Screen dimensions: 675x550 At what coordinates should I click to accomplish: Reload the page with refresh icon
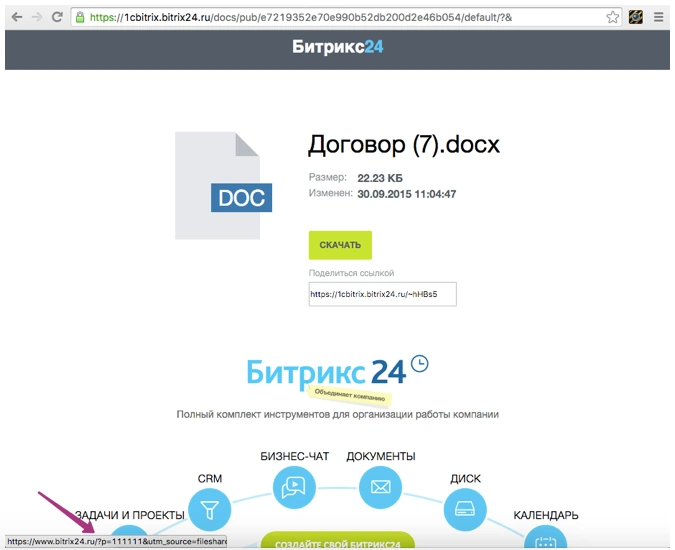coord(57,17)
